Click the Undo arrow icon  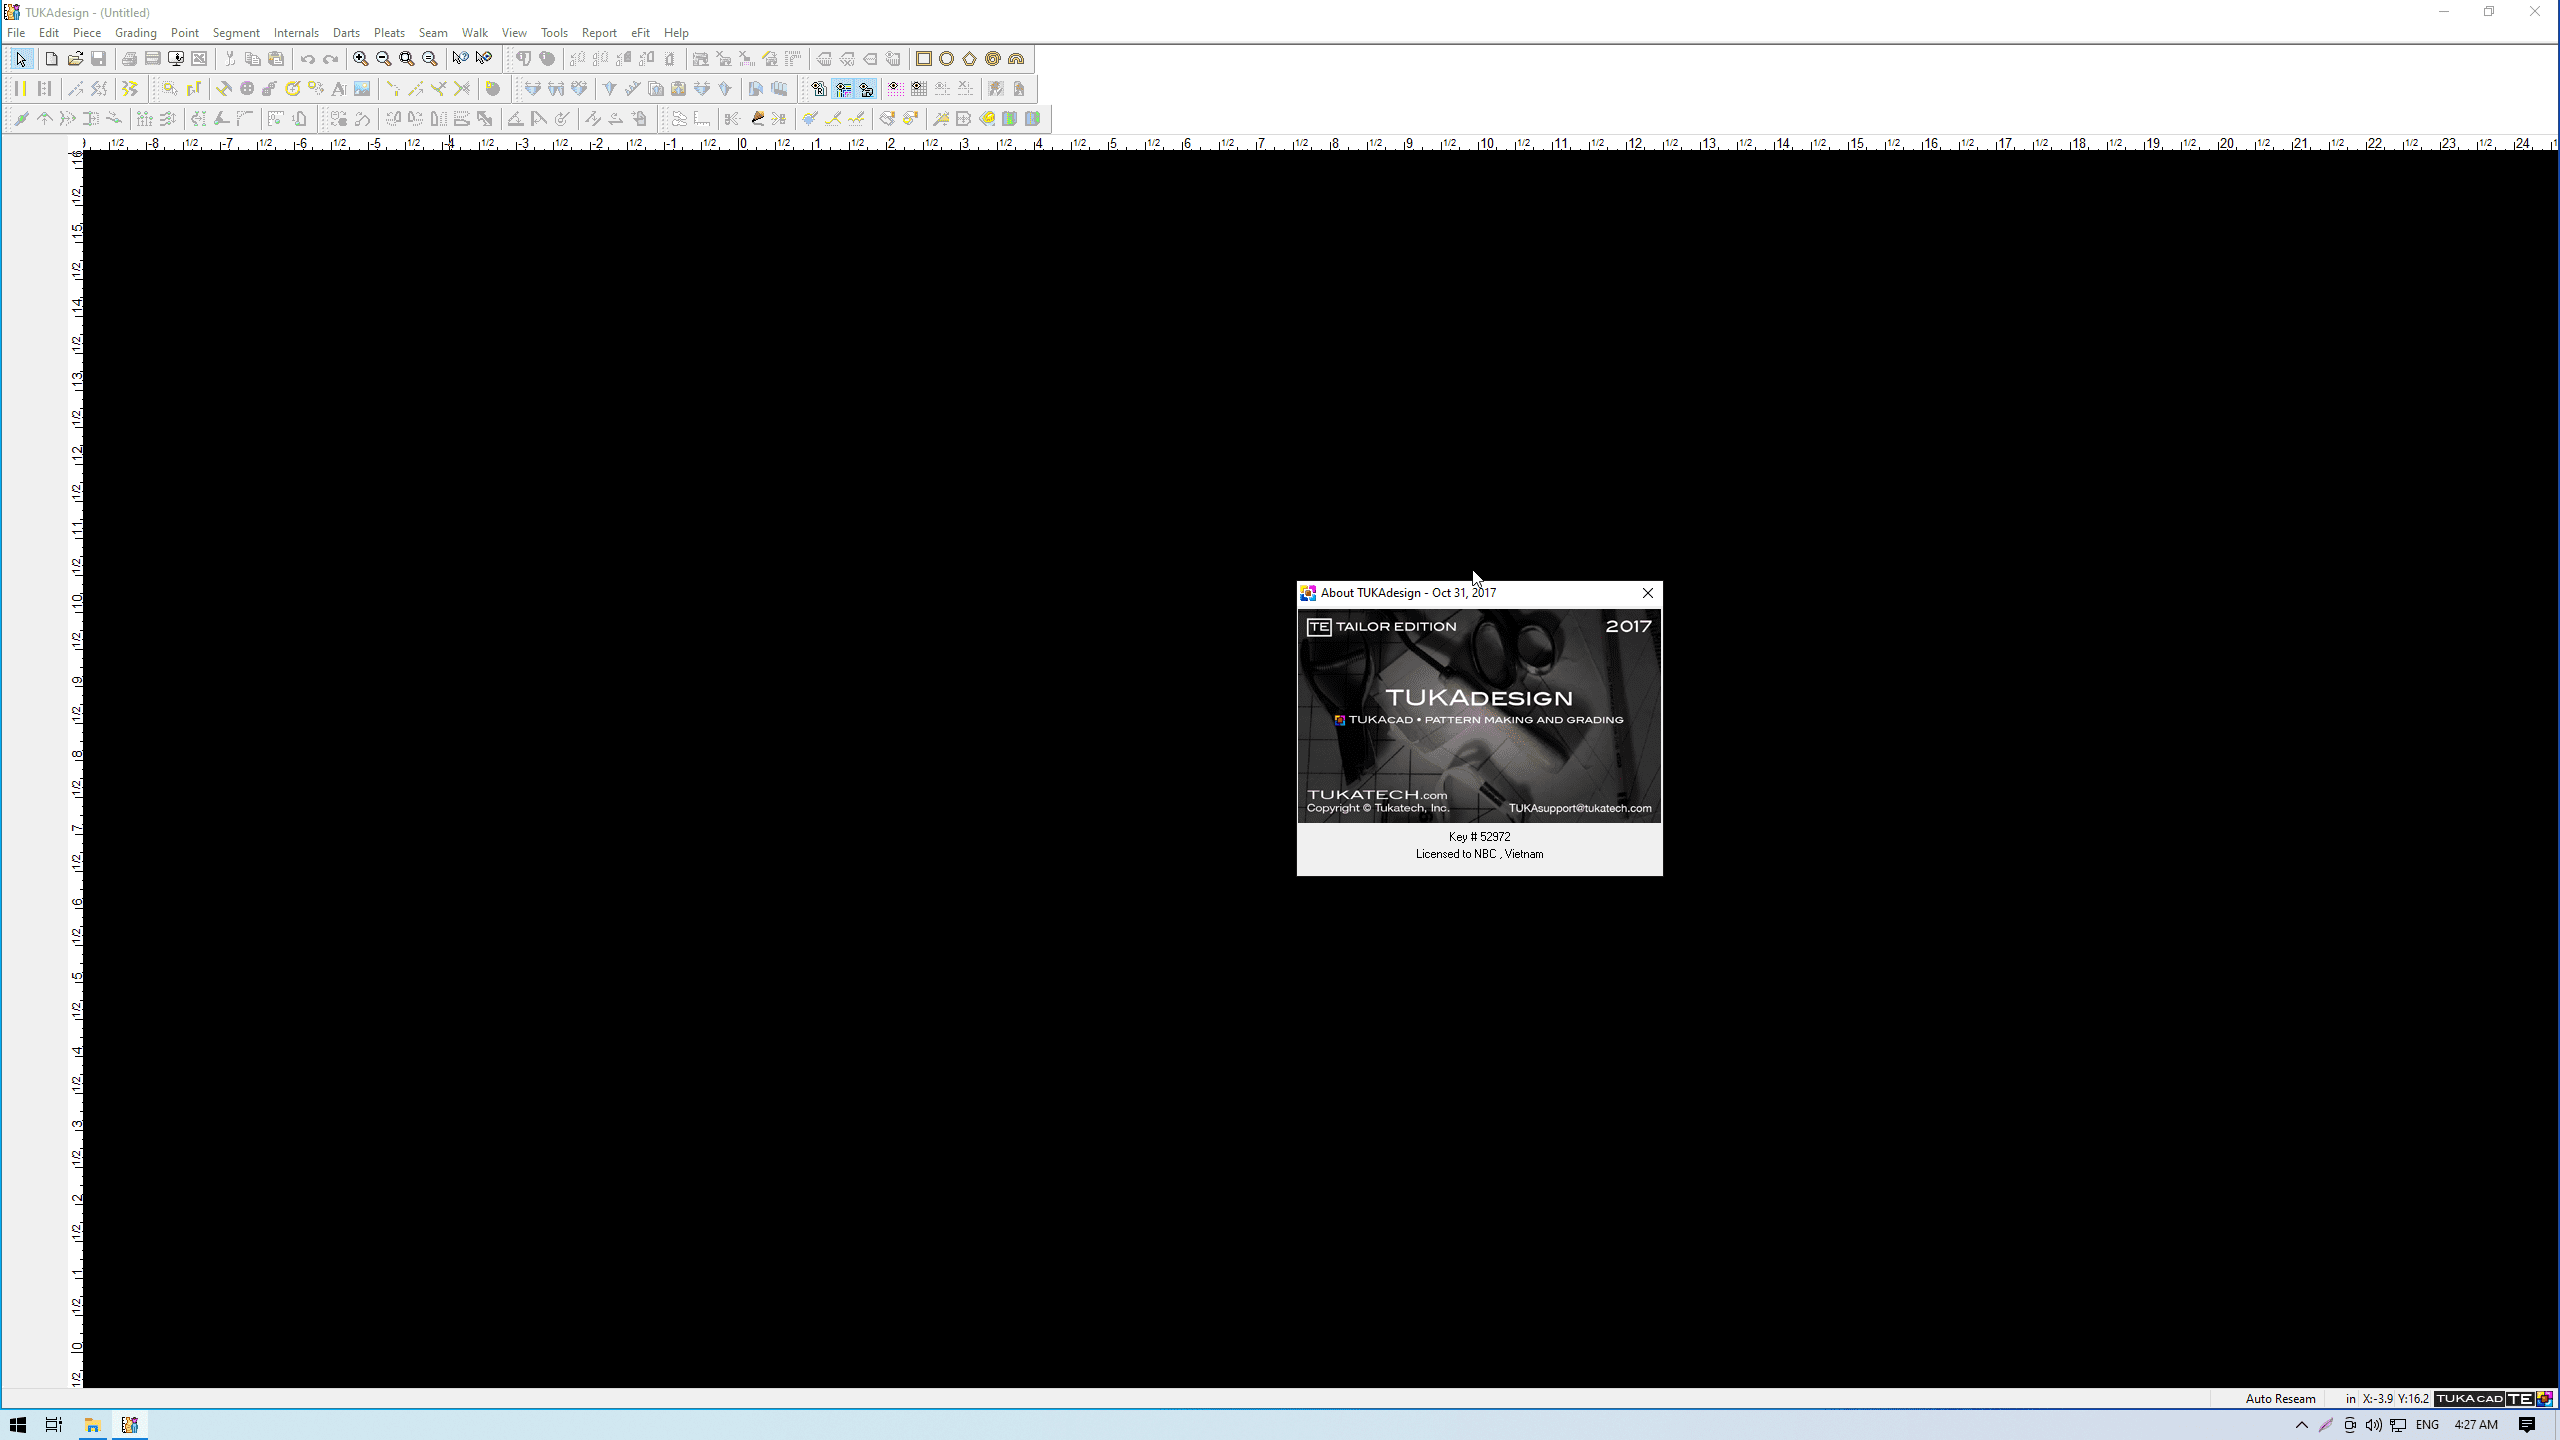(307, 59)
